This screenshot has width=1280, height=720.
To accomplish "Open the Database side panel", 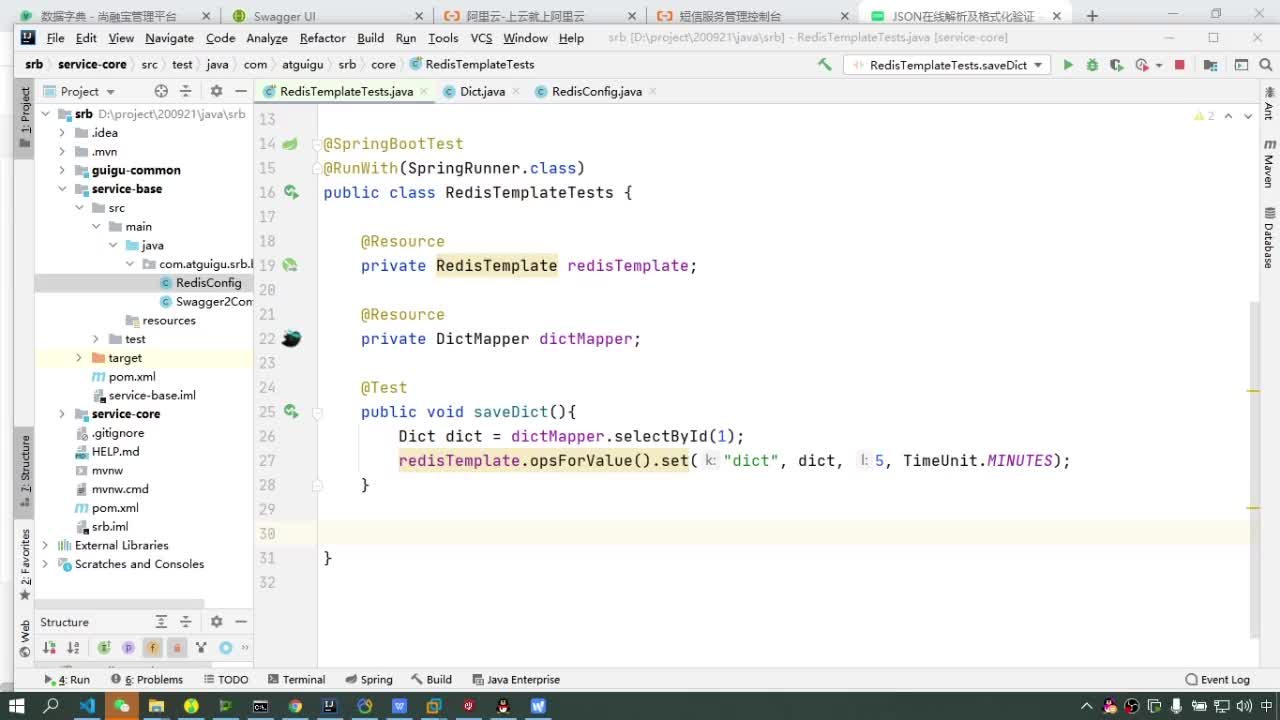I will 1268,238.
